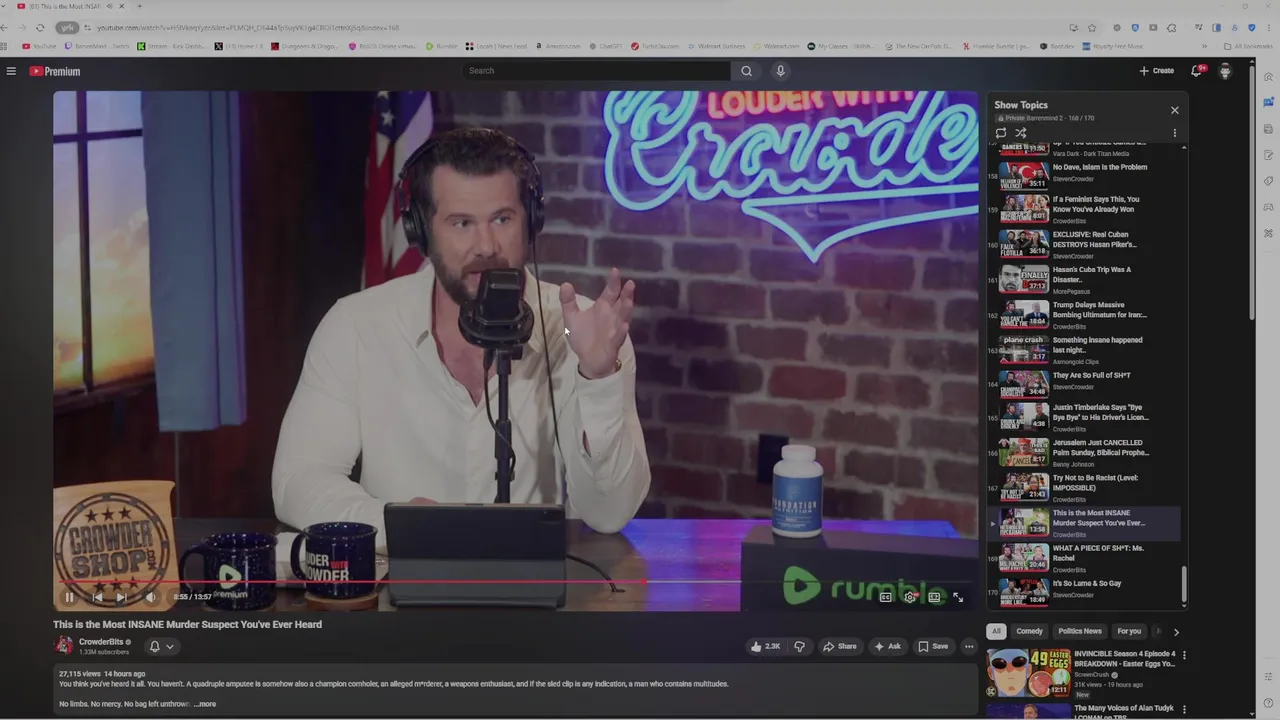Click the Ask AI button
Viewport: 1280px width, 720px height.
887,646
